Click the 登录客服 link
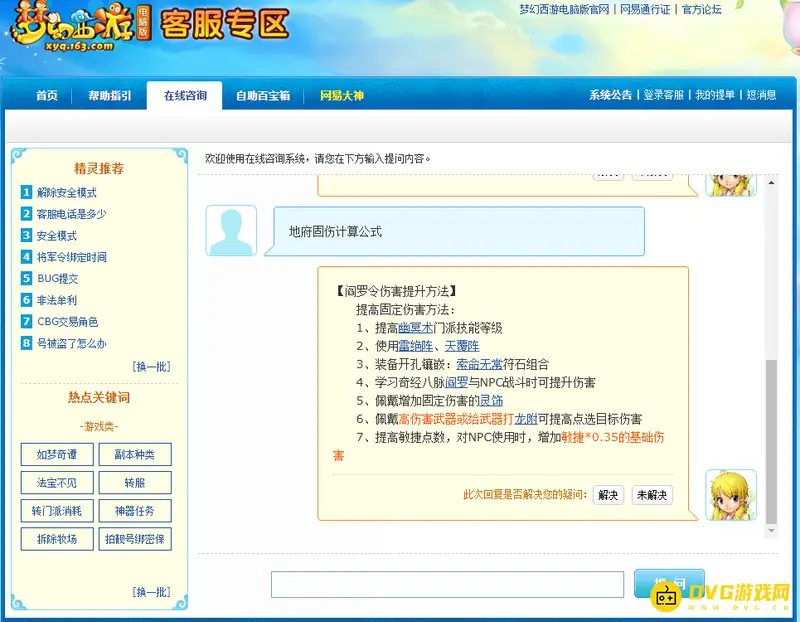800x622 pixels. pyautogui.click(x=663, y=95)
